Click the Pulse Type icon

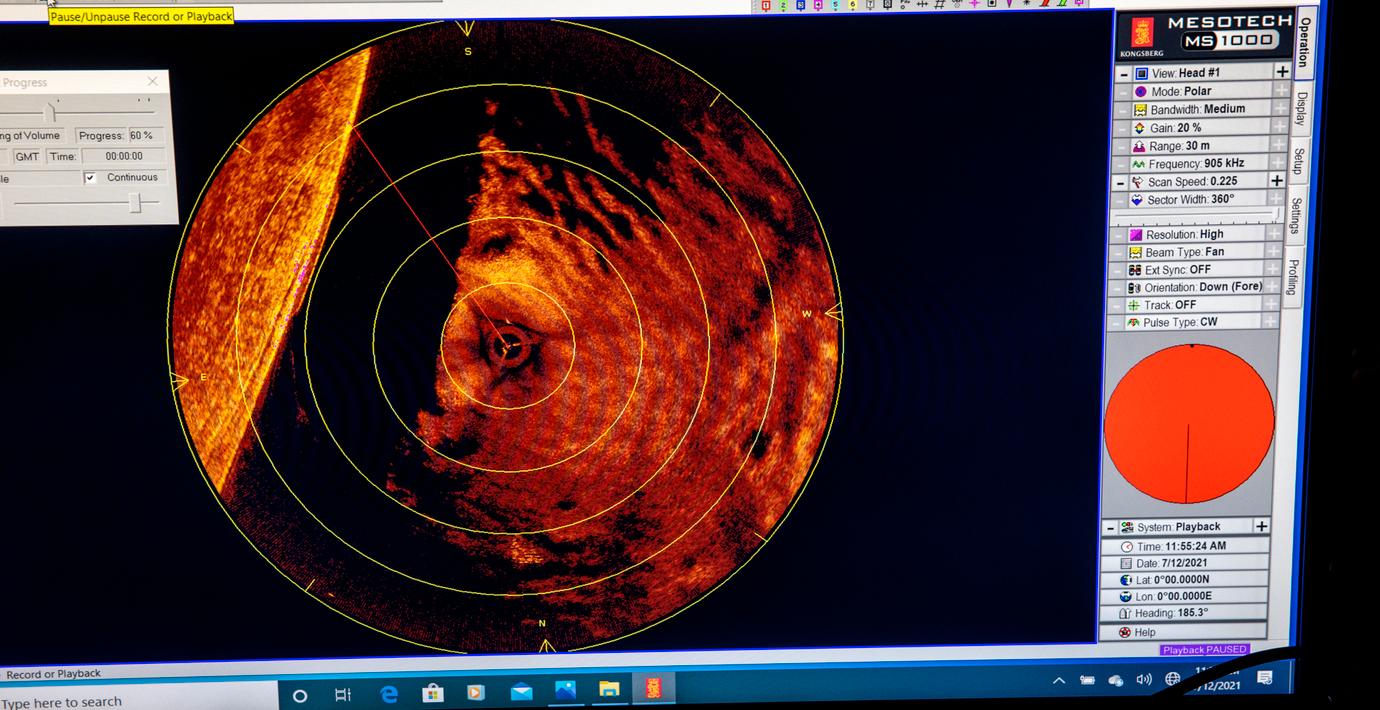point(1133,323)
